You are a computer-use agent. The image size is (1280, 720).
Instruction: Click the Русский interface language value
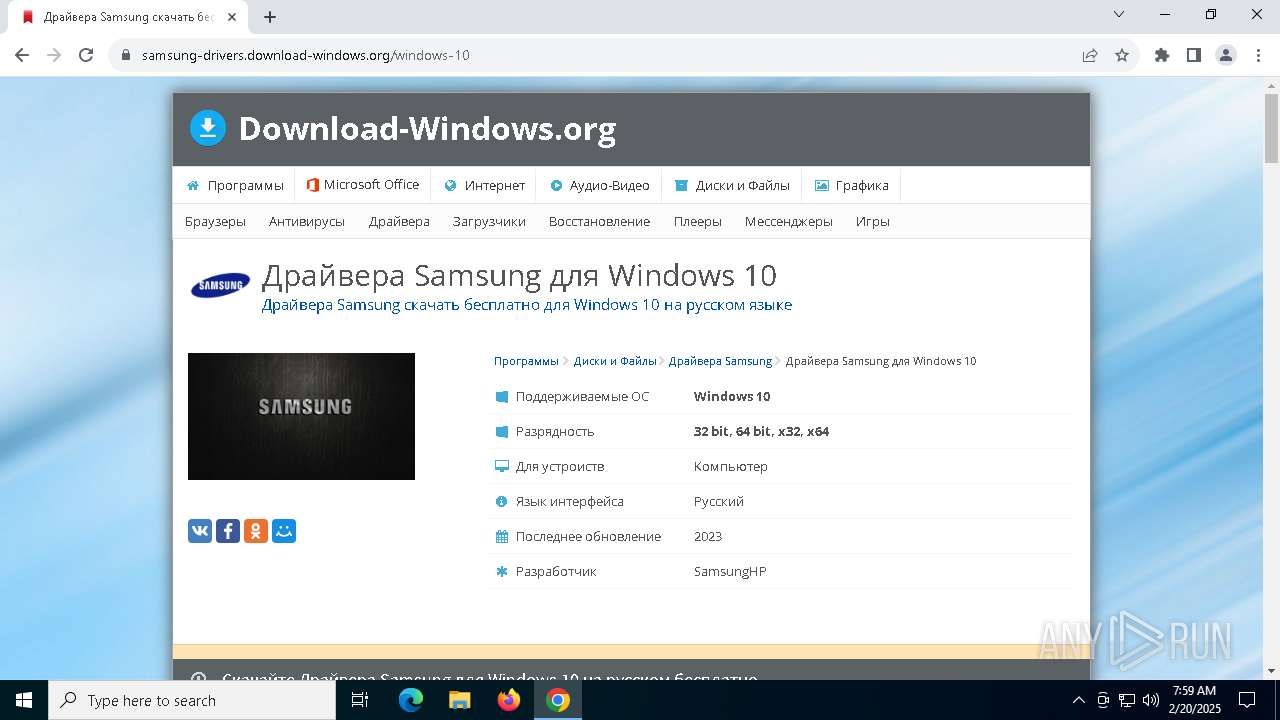[719, 501]
